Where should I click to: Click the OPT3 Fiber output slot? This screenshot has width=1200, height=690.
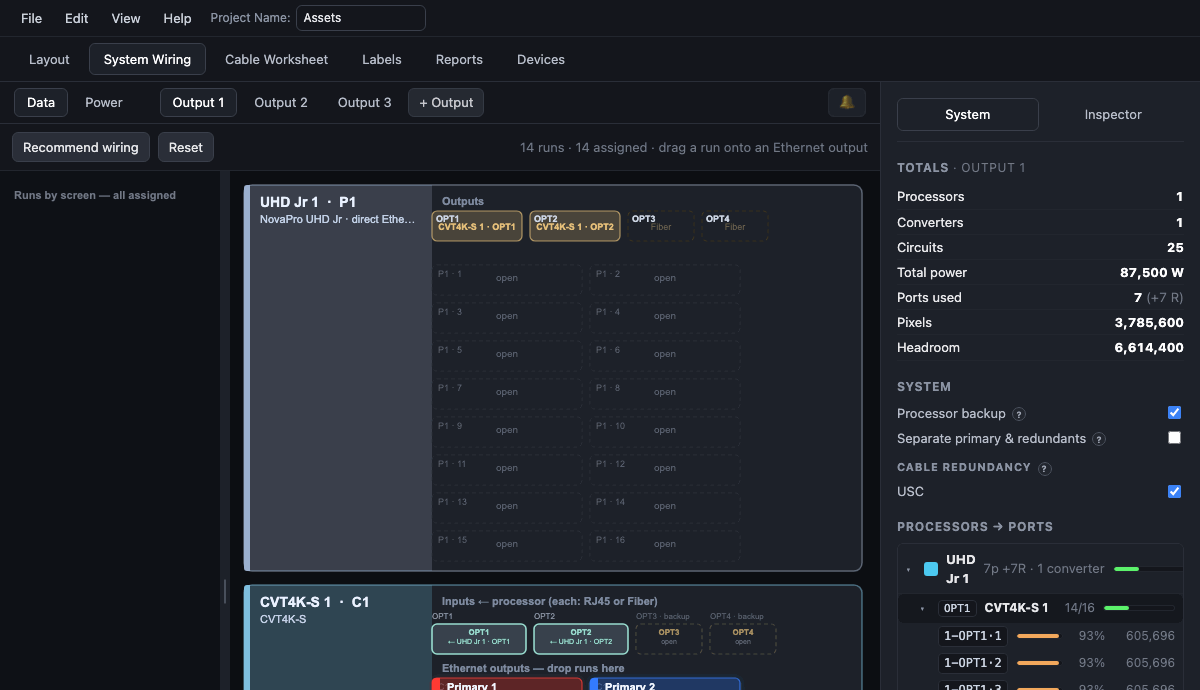click(661, 226)
